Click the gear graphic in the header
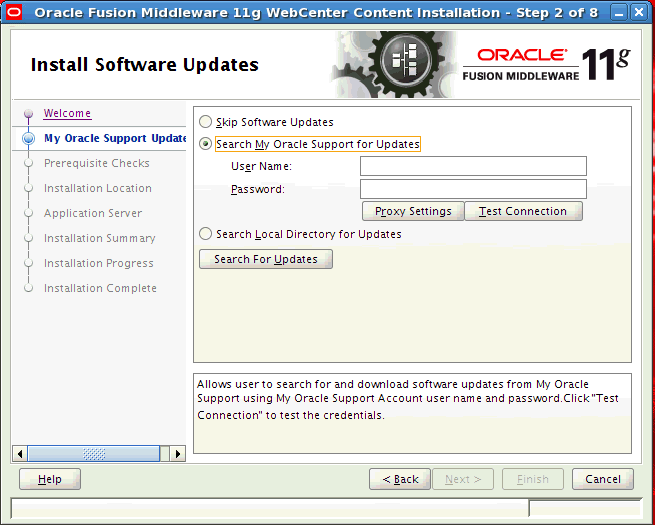The image size is (655, 525). point(395,64)
